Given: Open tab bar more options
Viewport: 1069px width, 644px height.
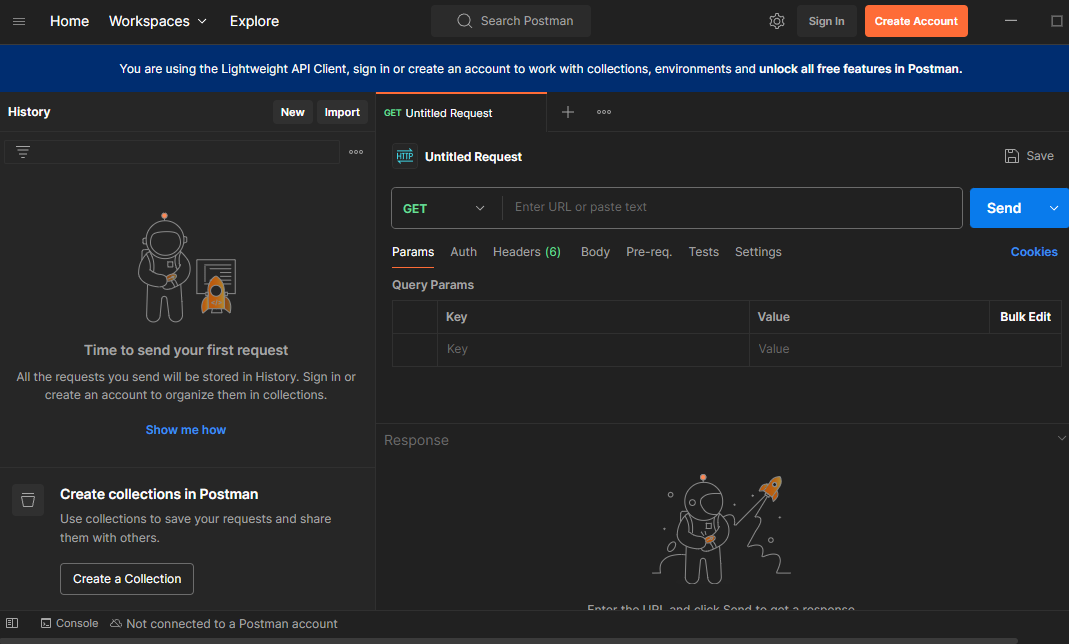Looking at the screenshot, I should tap(604, 112).
